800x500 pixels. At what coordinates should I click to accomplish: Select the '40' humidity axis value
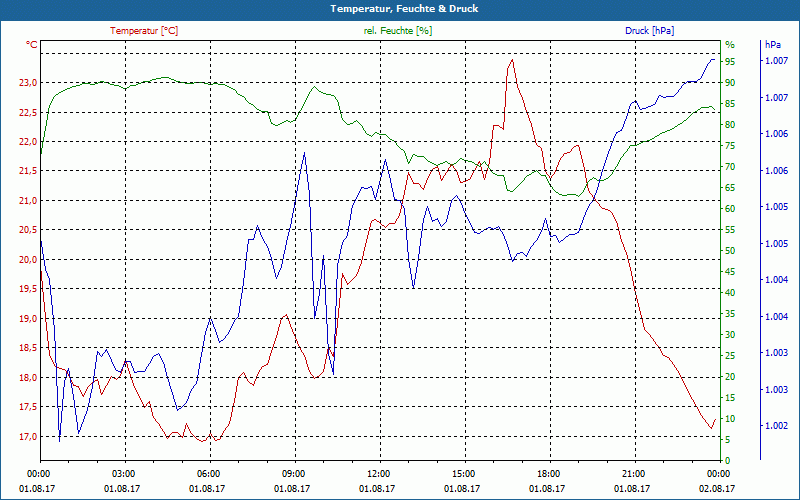point(730,293)
